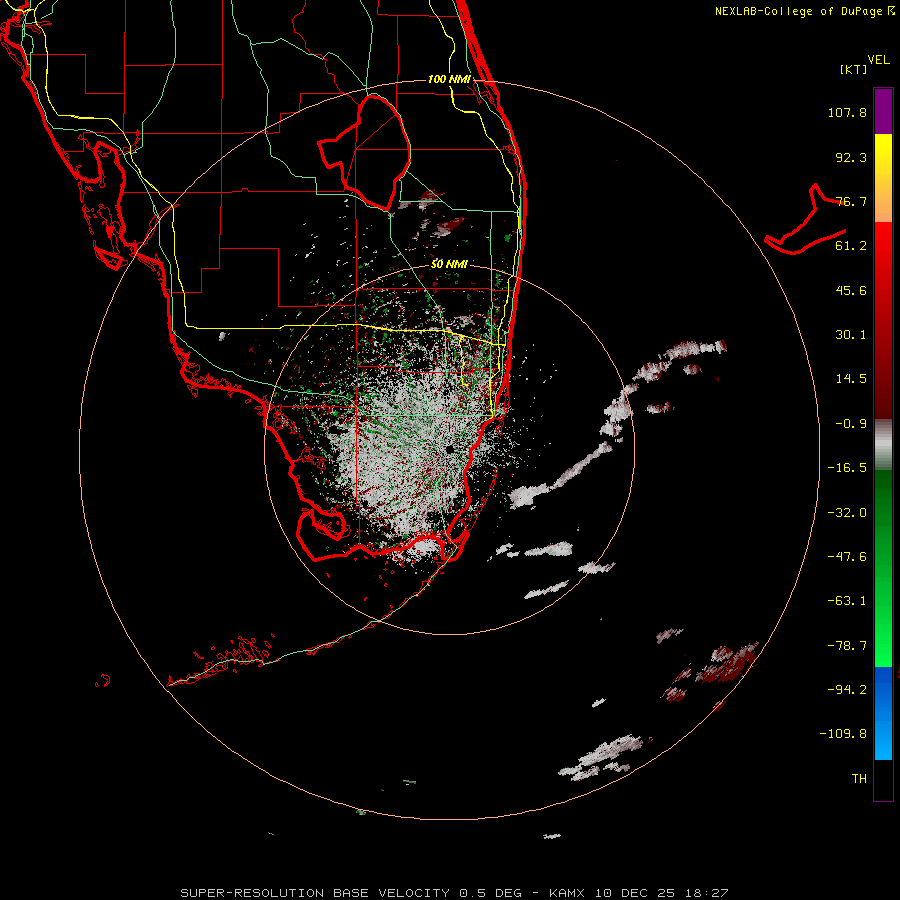Click the 76.7 velocity legend value
This screenshot has height=900, width=900.
click(x=851, y=201)
